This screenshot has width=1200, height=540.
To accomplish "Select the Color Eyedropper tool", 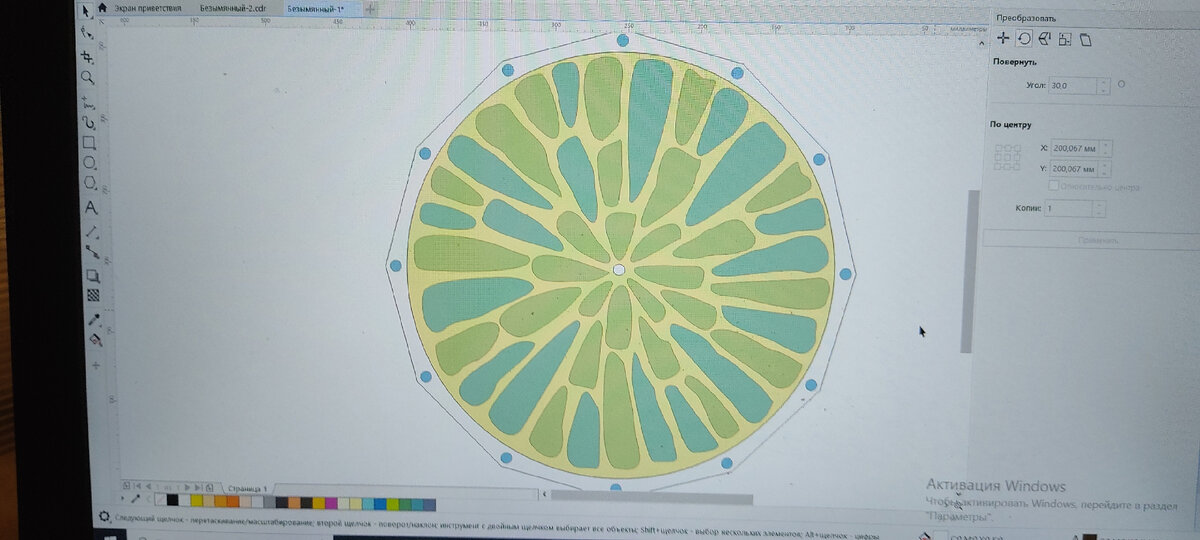I will point(94,319).
